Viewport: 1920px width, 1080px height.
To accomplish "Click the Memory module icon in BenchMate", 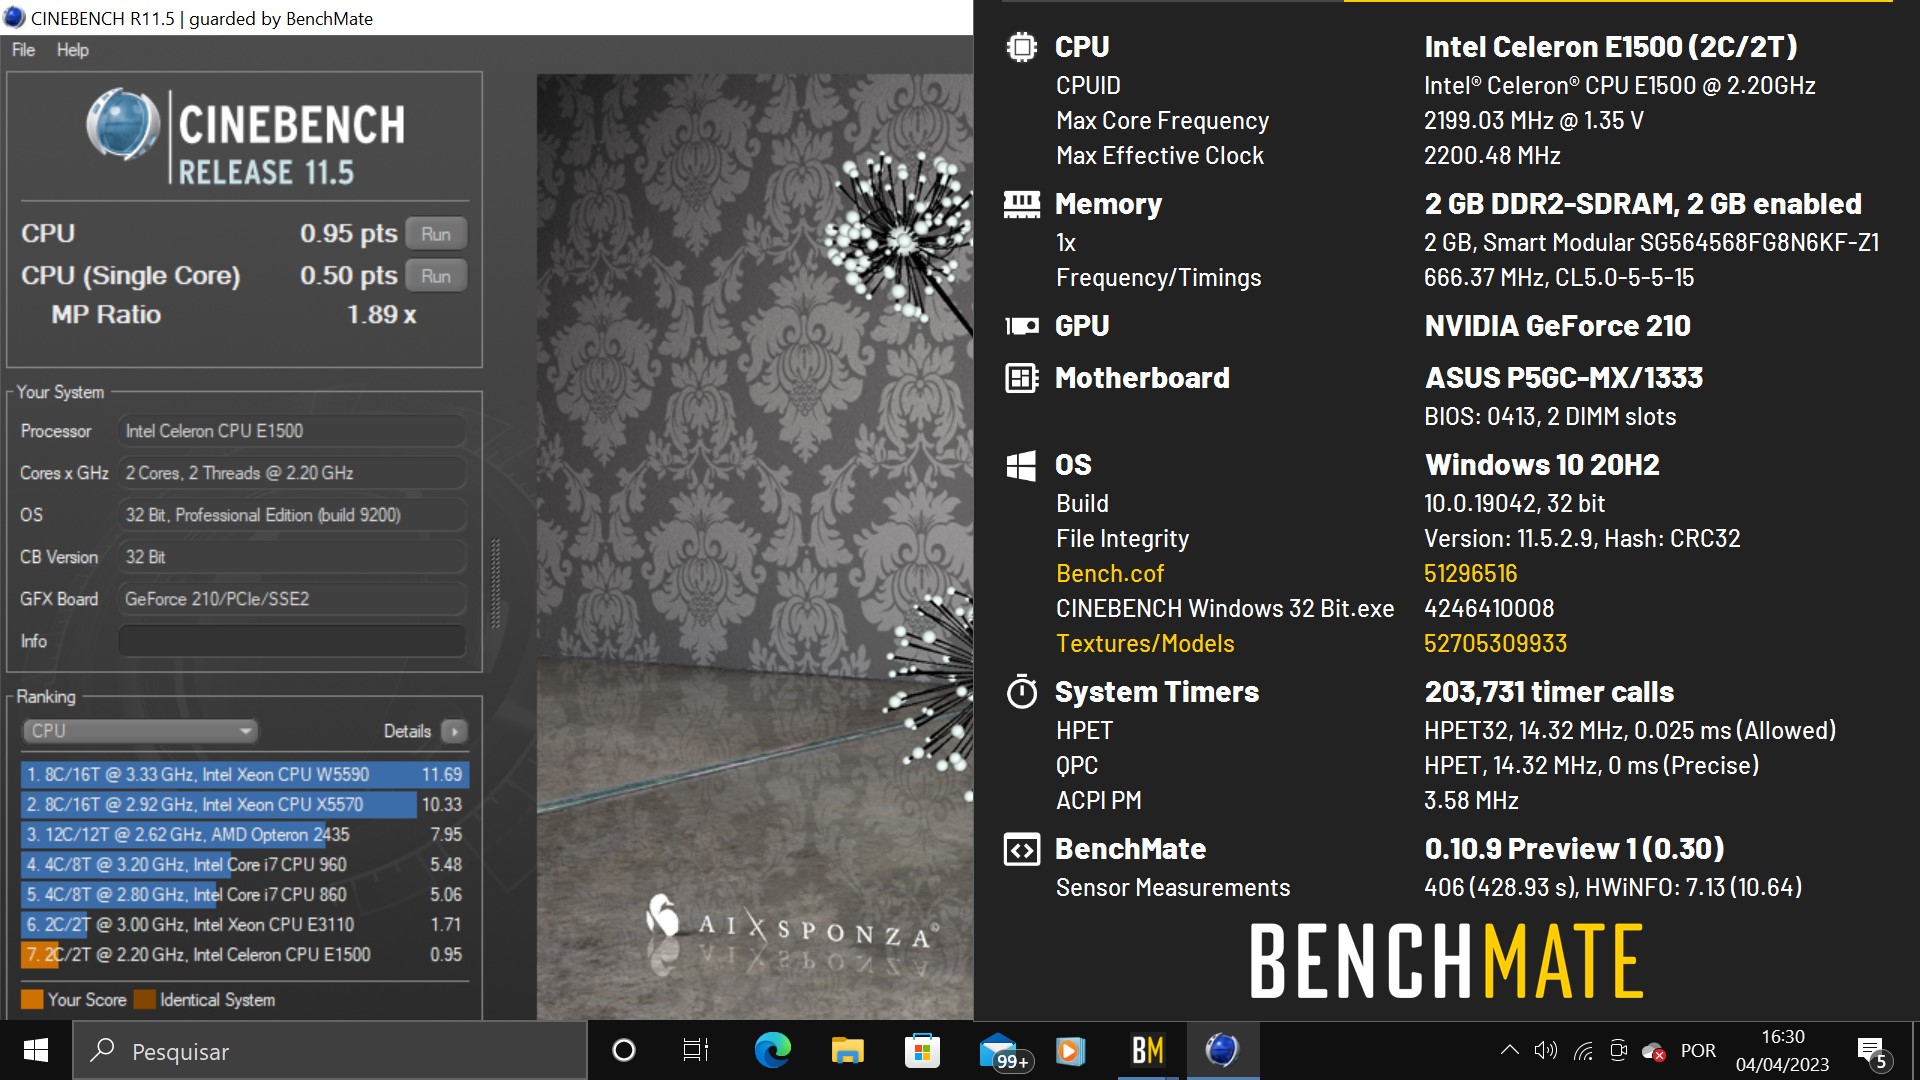I will [1021, 204].
